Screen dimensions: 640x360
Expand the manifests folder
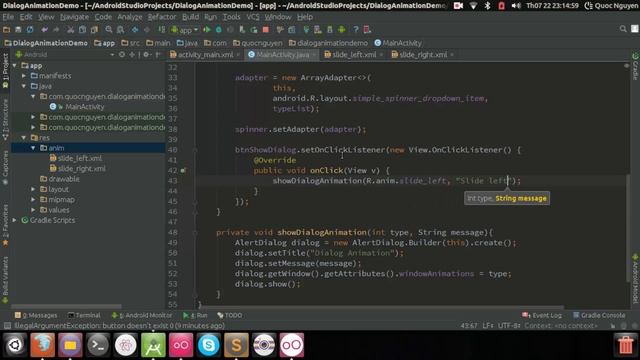[24, 76]
